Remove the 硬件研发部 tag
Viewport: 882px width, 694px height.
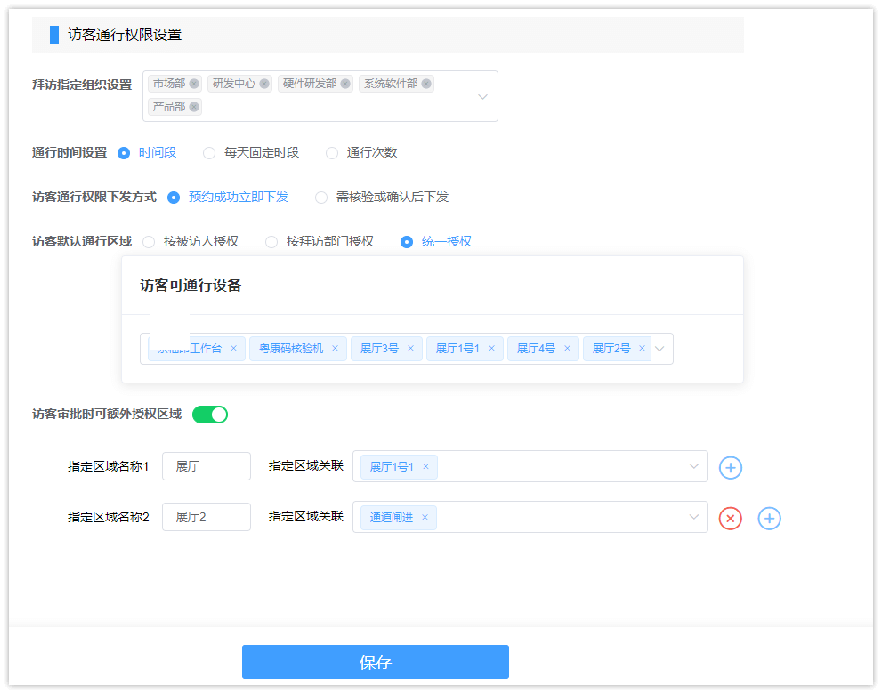pos(345,83)
